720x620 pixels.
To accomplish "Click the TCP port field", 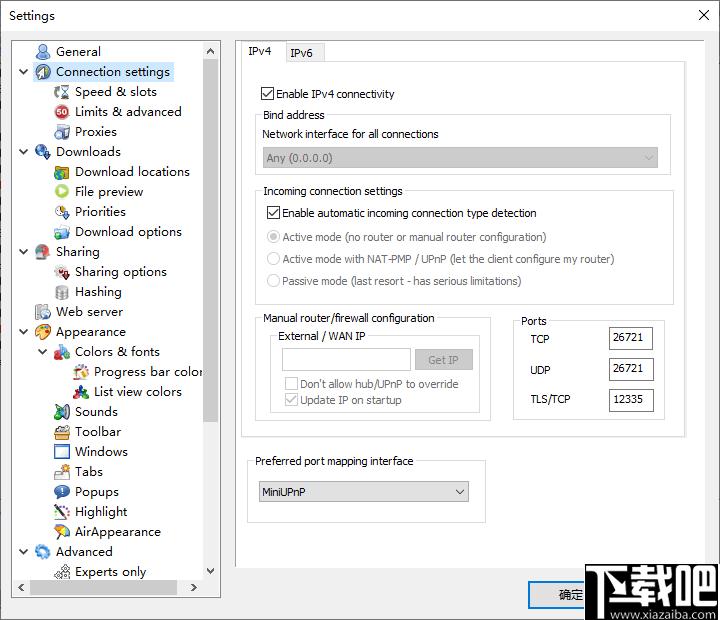I will [631, 338].
